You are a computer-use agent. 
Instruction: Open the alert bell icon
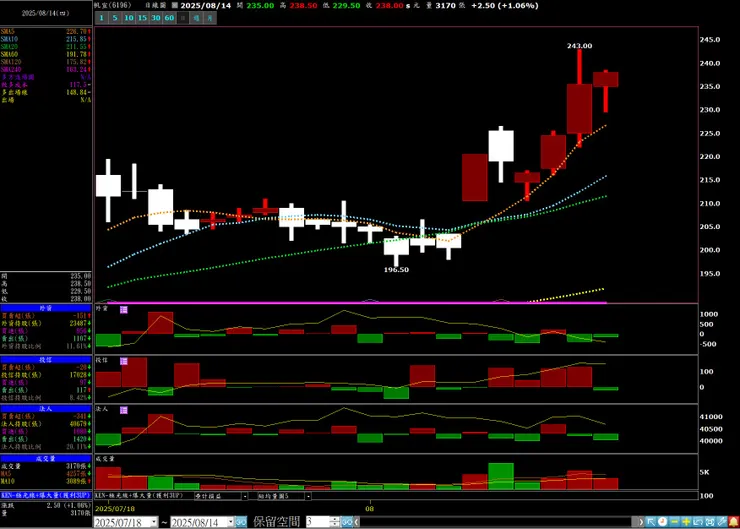(x=733, y=522)
